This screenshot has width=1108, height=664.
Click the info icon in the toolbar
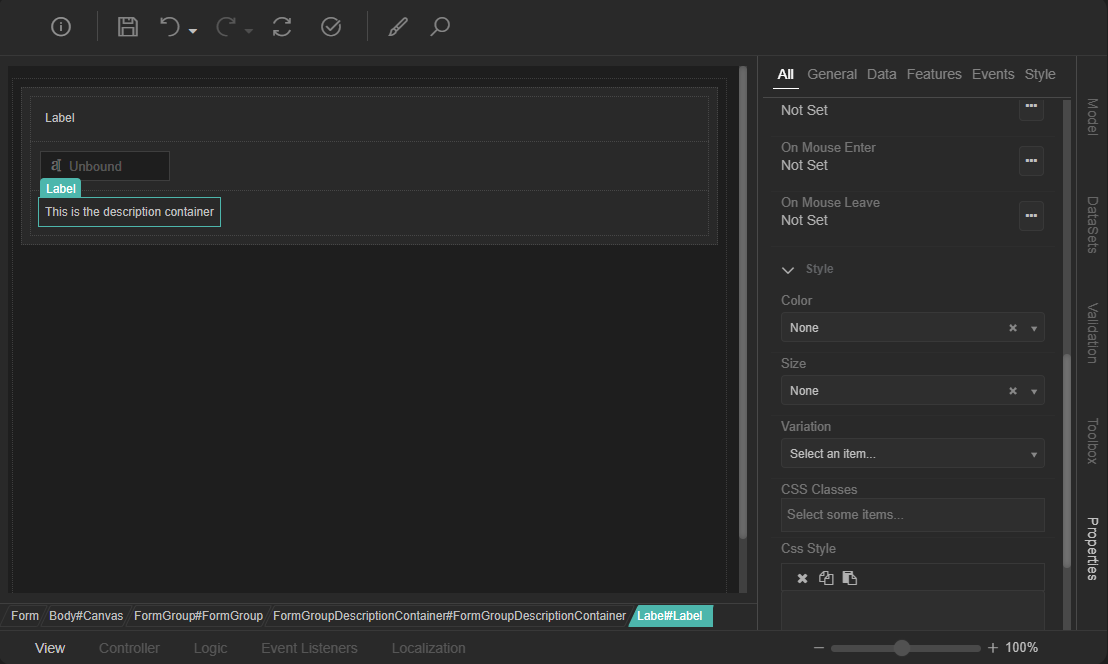click(61, 27)
